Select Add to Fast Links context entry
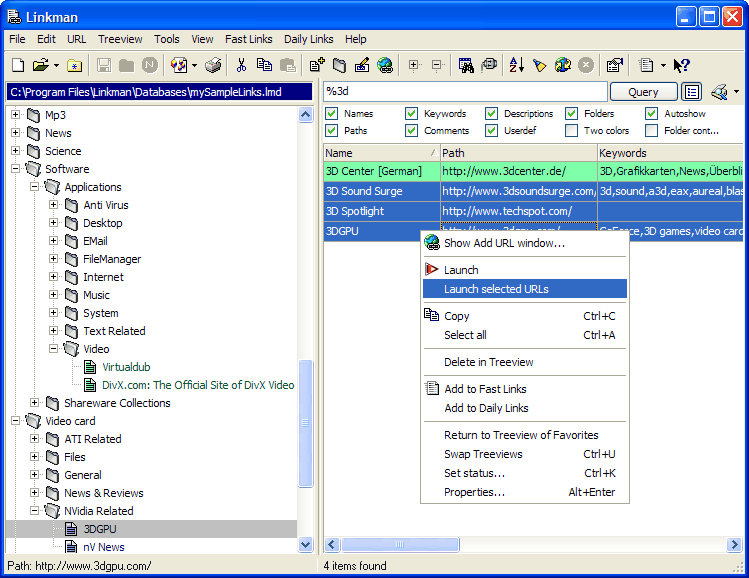Viewport: 749px width, 578px height. (x=524, y=389)
